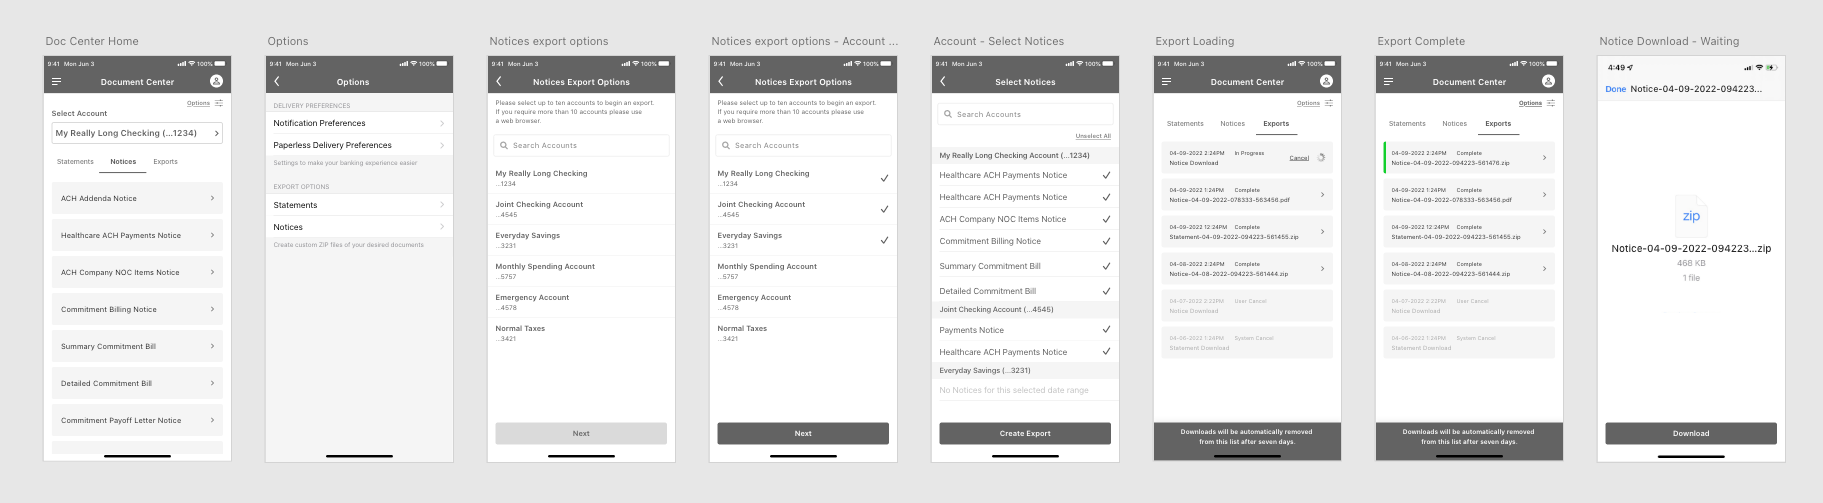
Task: Click loading spinner beside Cancel in Export Loading
Action: (x=1321, y=158)
